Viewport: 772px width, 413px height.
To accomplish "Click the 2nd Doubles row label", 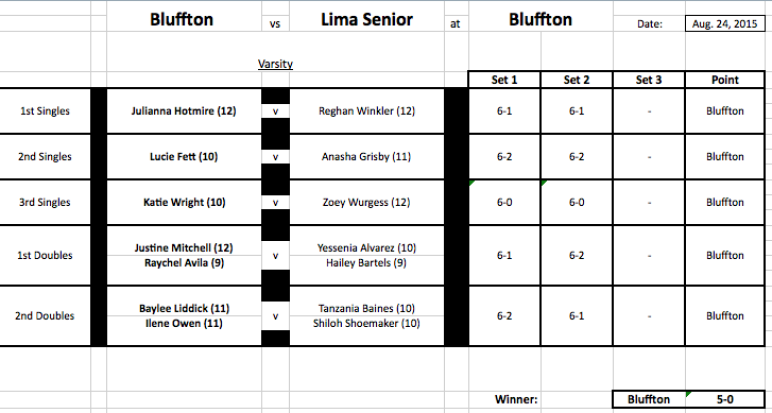I will [44, 316].
